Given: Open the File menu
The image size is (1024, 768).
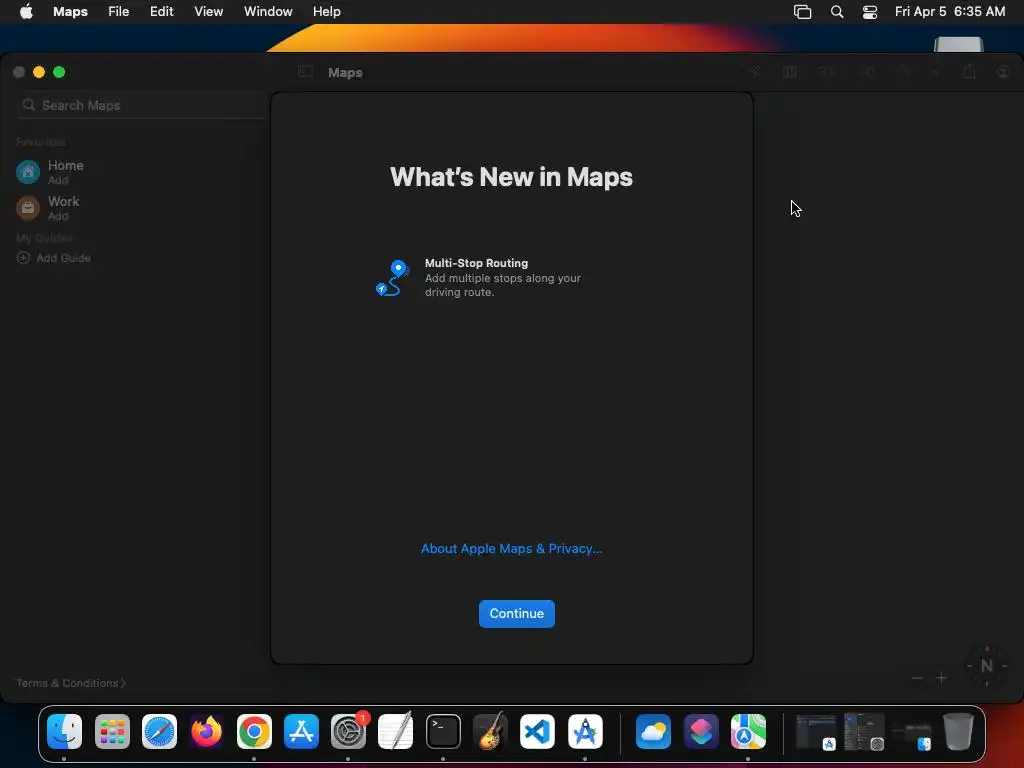Looking at the screenshot, I should click(x=118, y=11).
